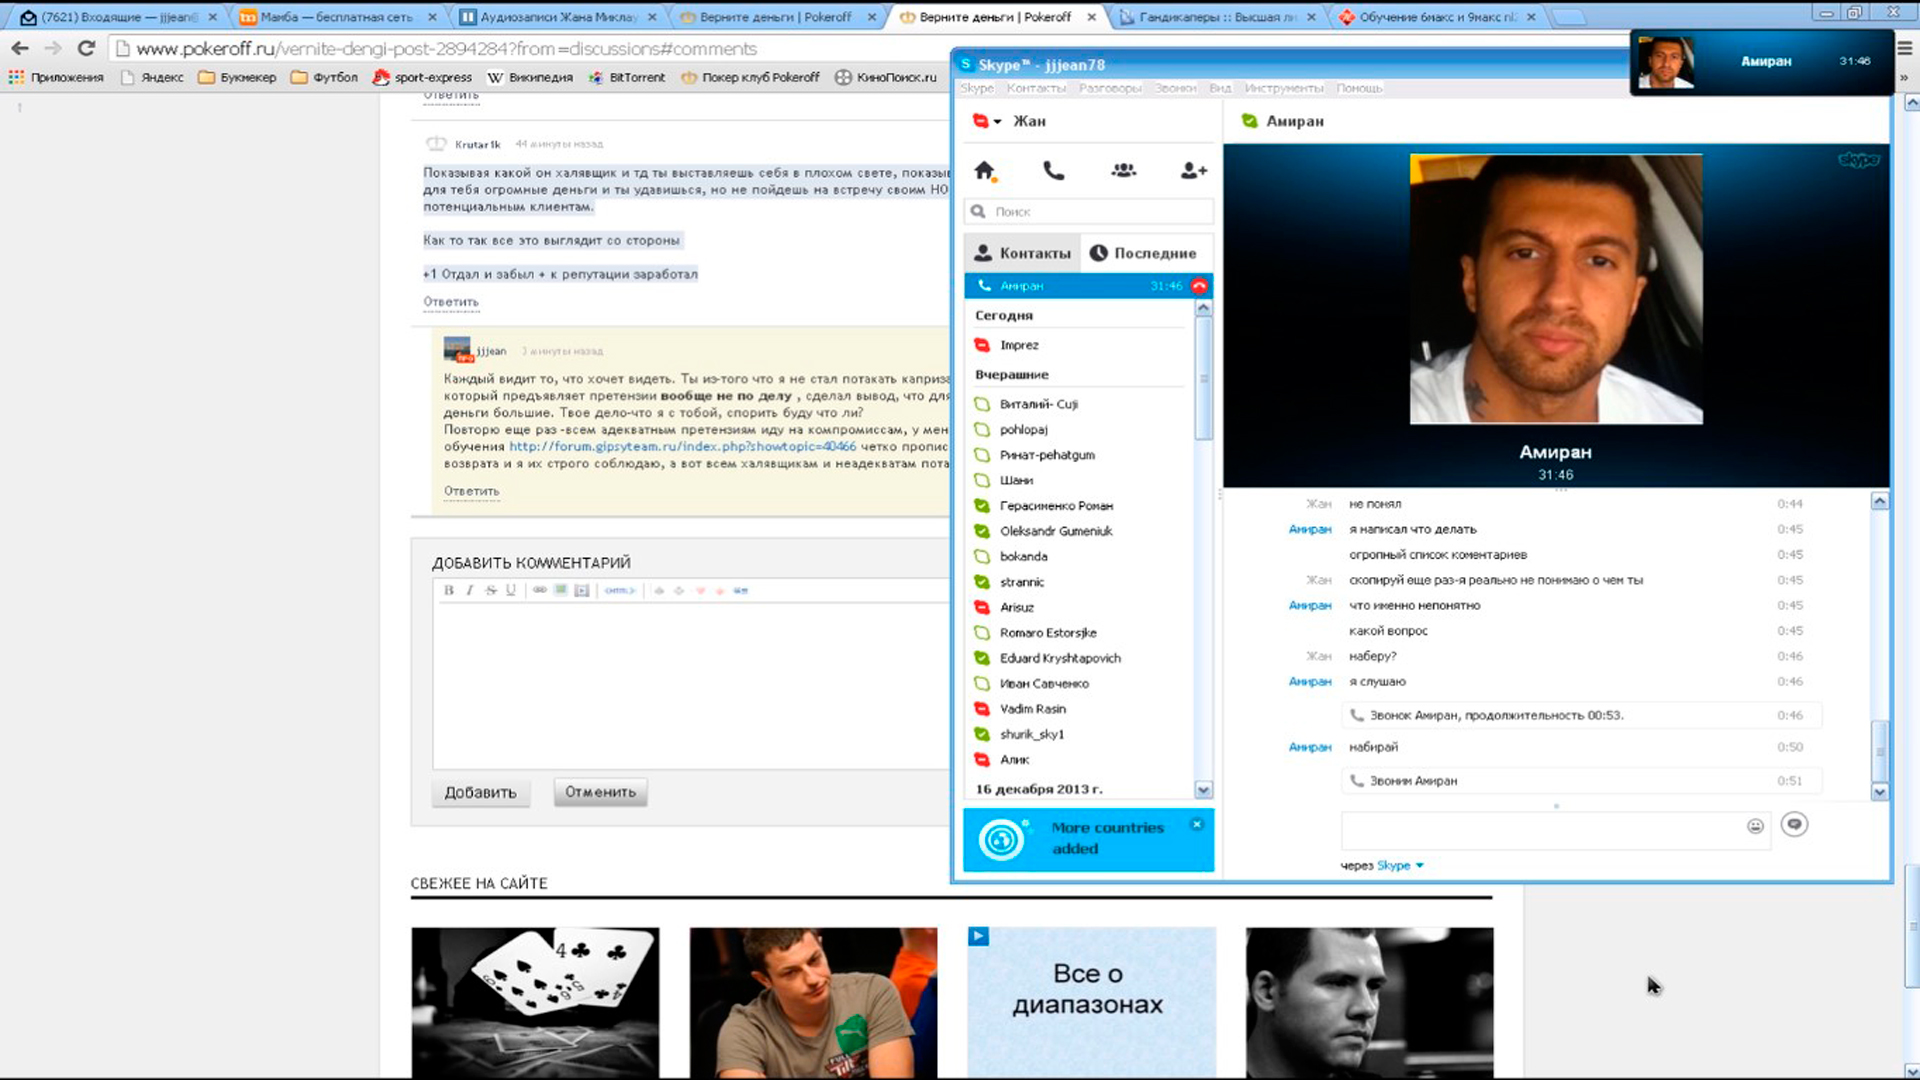Close the More countries added banner
The width and height of the screenshot is (1920, 1080).
tap(1196, 825)
